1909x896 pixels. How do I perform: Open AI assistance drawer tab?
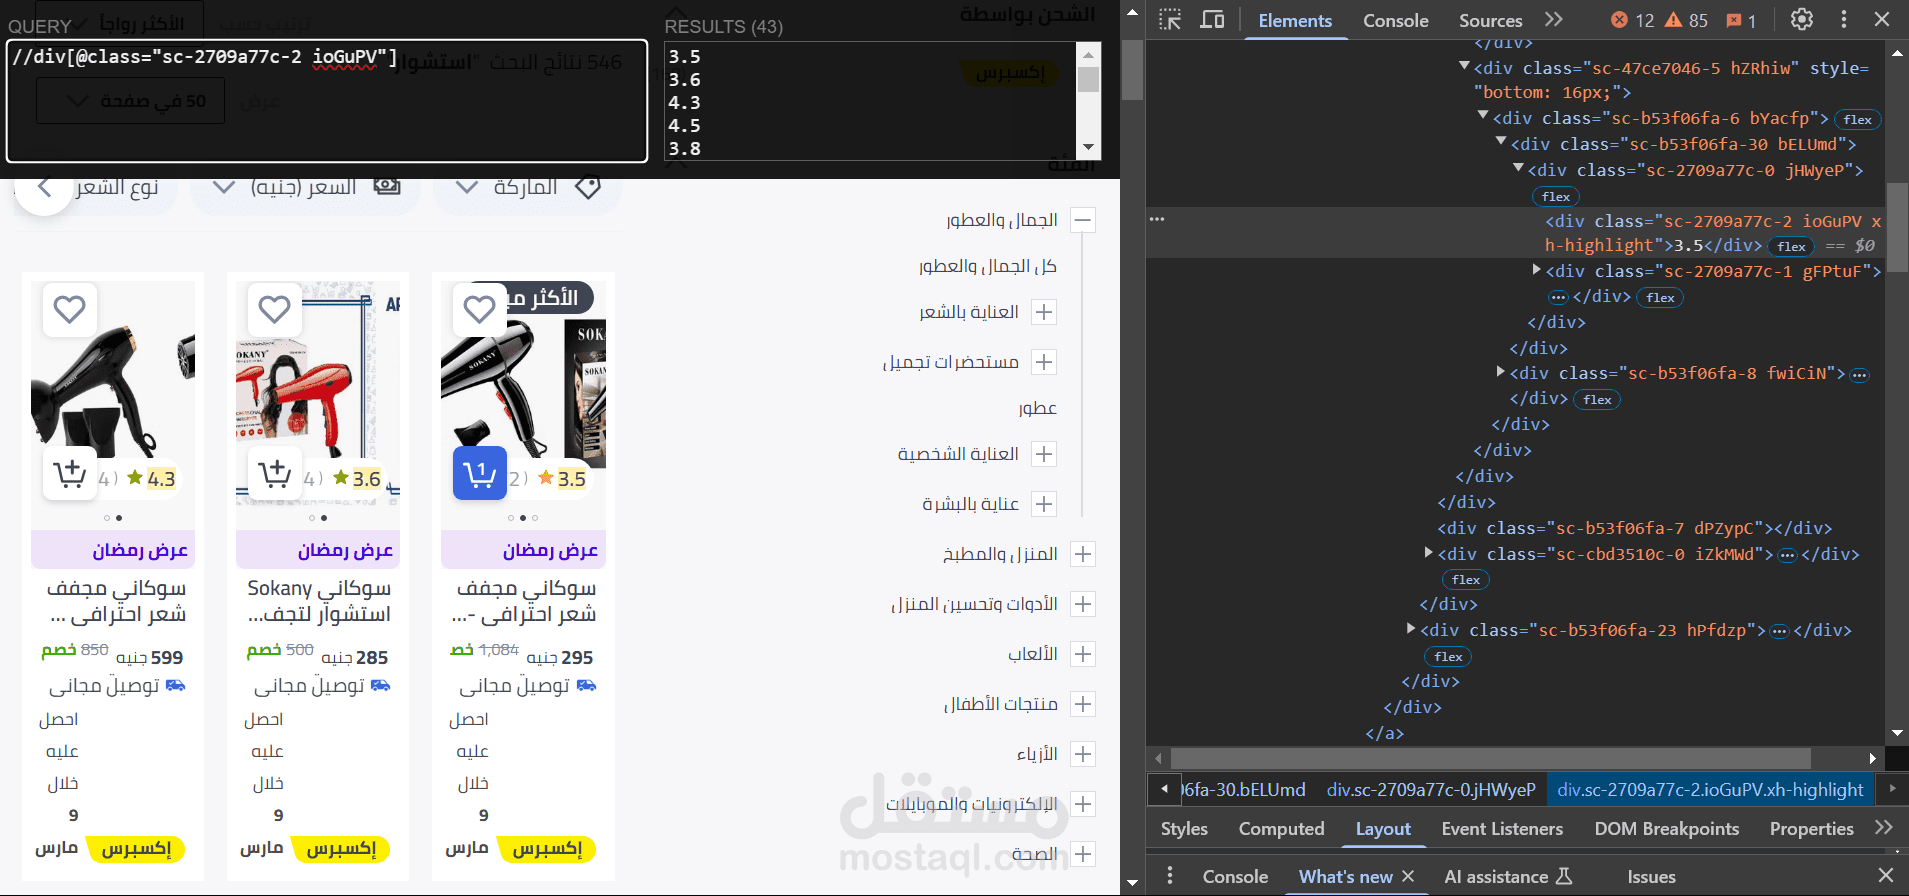tap(1508, 876)
